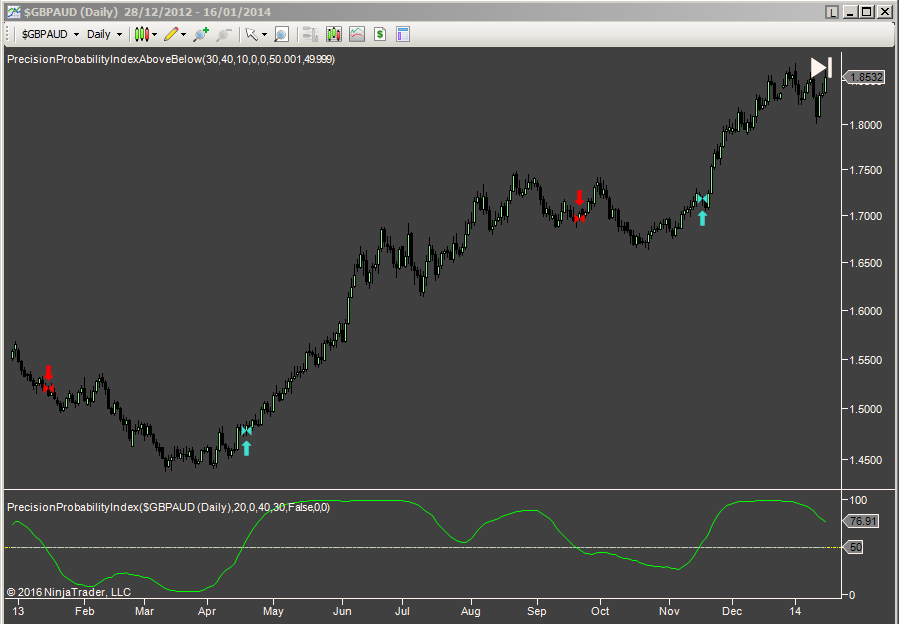The width and height of the screenshot is (899, 624).
Task: Click the jump-to-latest-bar arrow icon
Action: pos(821,68)
